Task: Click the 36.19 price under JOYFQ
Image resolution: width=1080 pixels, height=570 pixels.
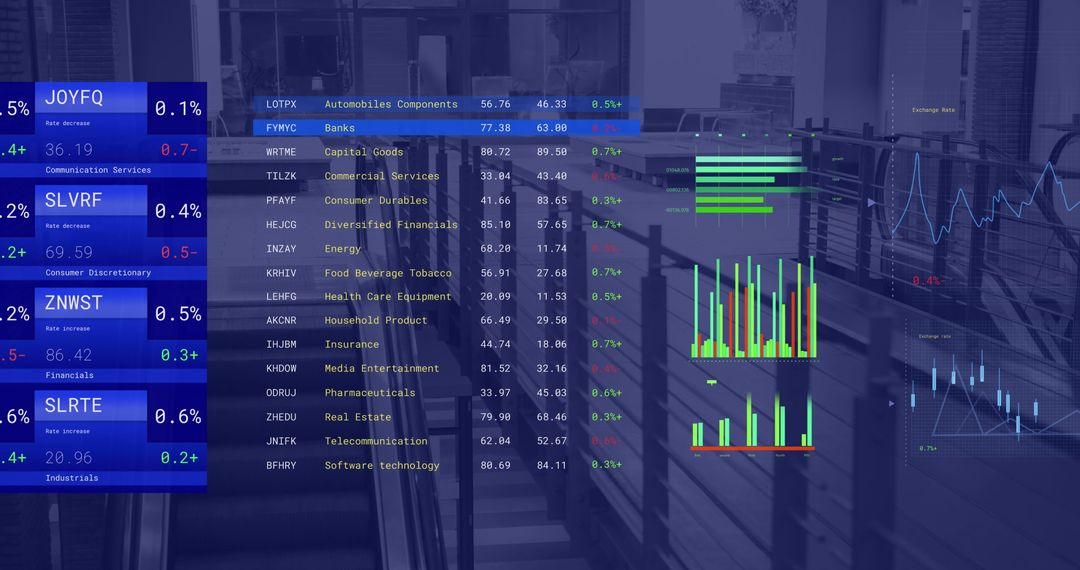Action: (69, 149)
